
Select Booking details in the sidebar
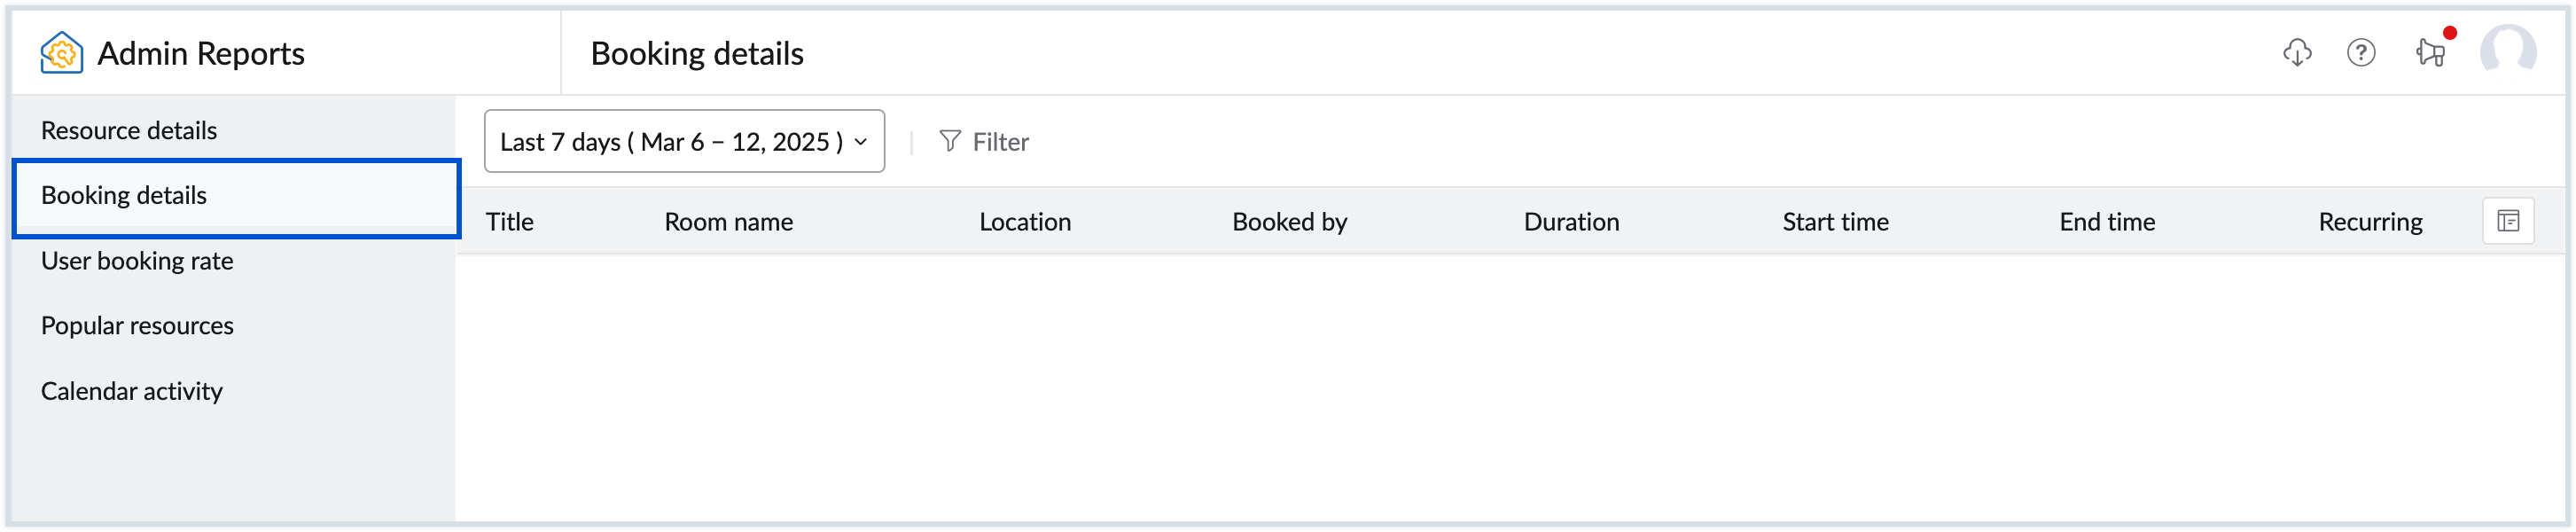(x=124, y=196)
